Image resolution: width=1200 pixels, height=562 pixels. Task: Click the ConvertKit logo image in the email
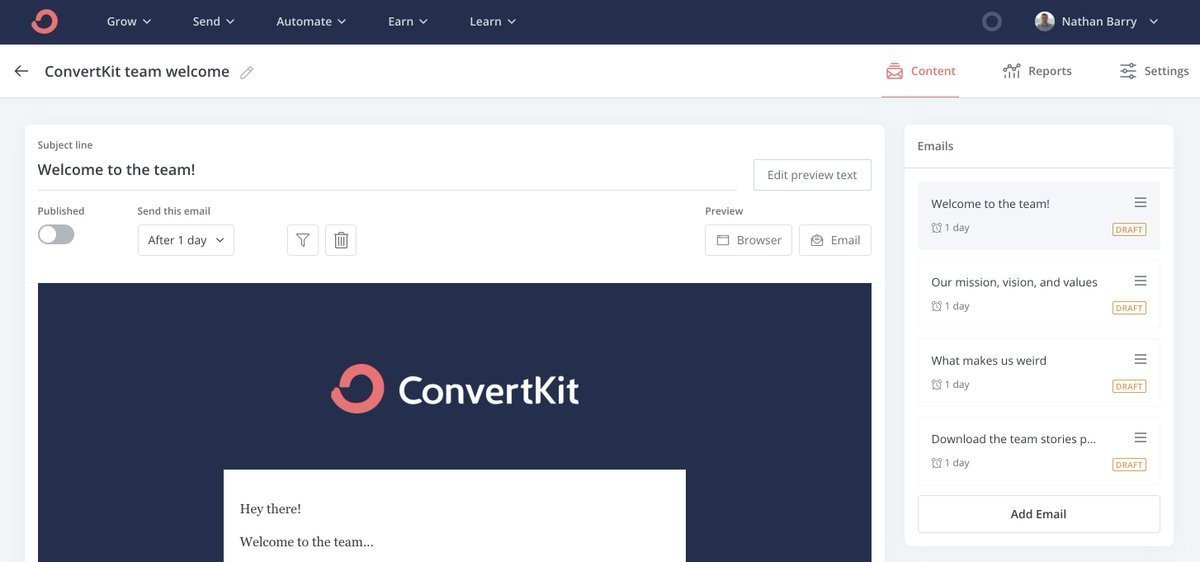tap(455, 389)
